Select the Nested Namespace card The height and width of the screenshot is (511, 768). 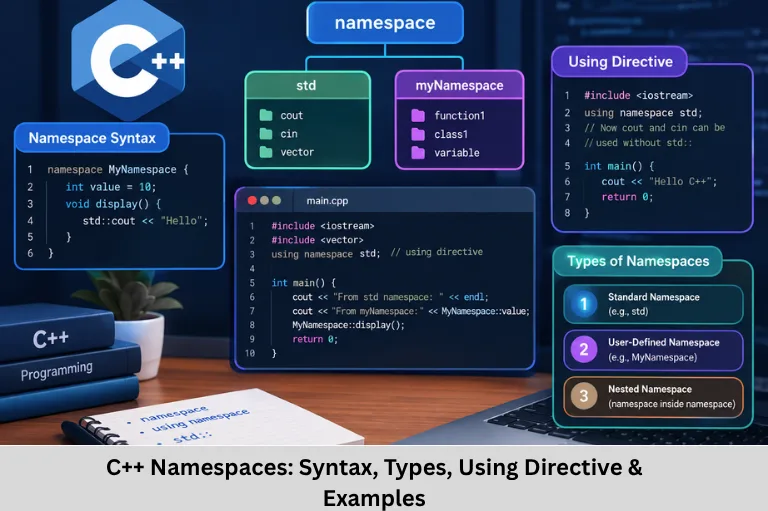point(653,397)
